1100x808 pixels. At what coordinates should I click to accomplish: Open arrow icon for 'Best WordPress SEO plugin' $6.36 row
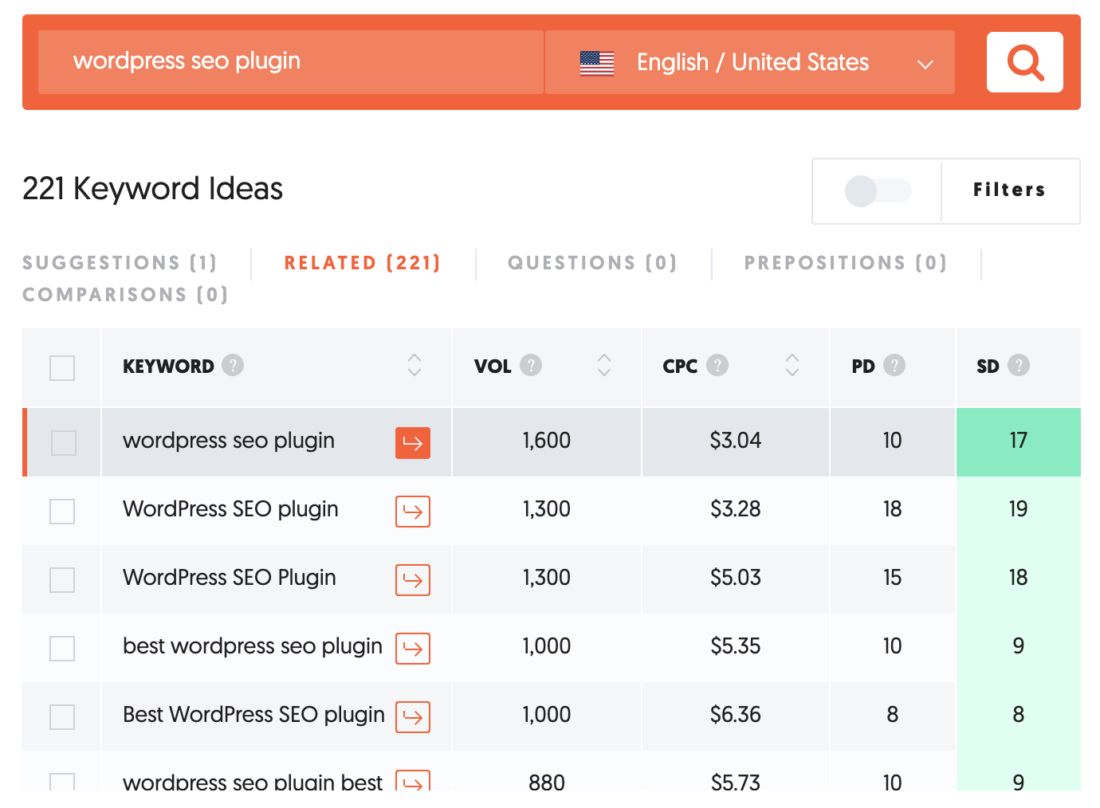coord(412,717)
